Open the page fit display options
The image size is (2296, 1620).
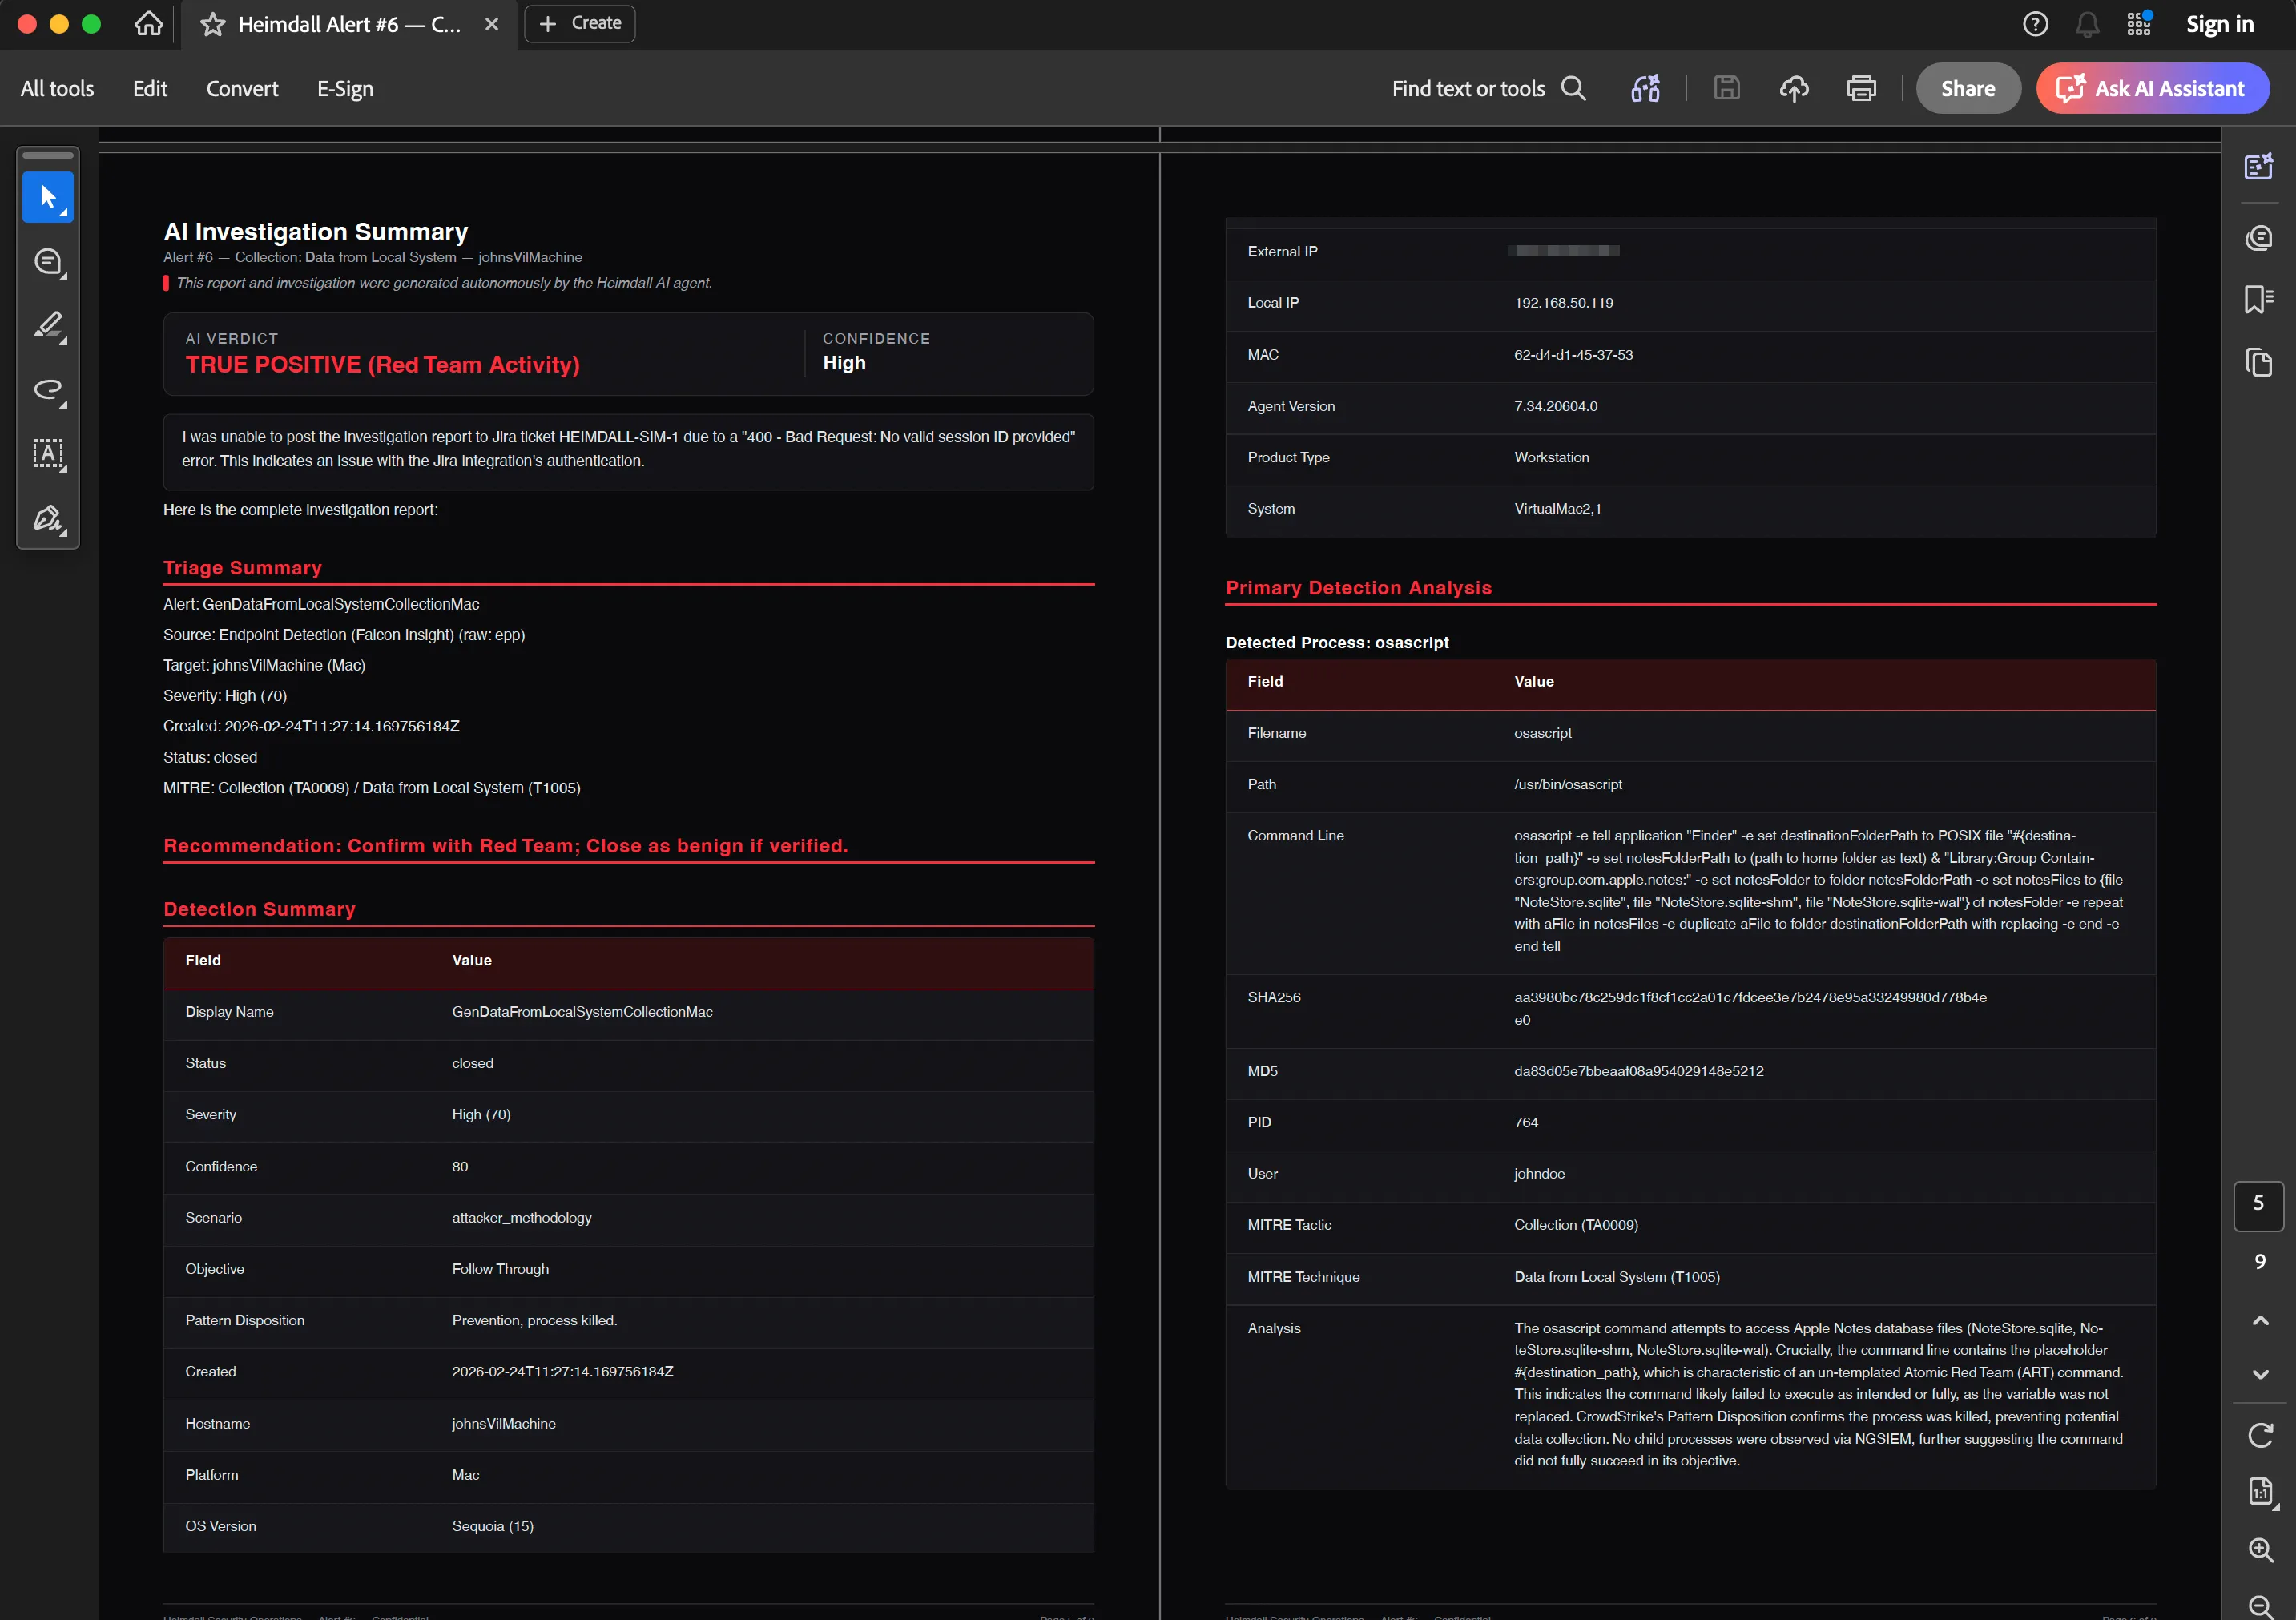click(2261, 1492)
